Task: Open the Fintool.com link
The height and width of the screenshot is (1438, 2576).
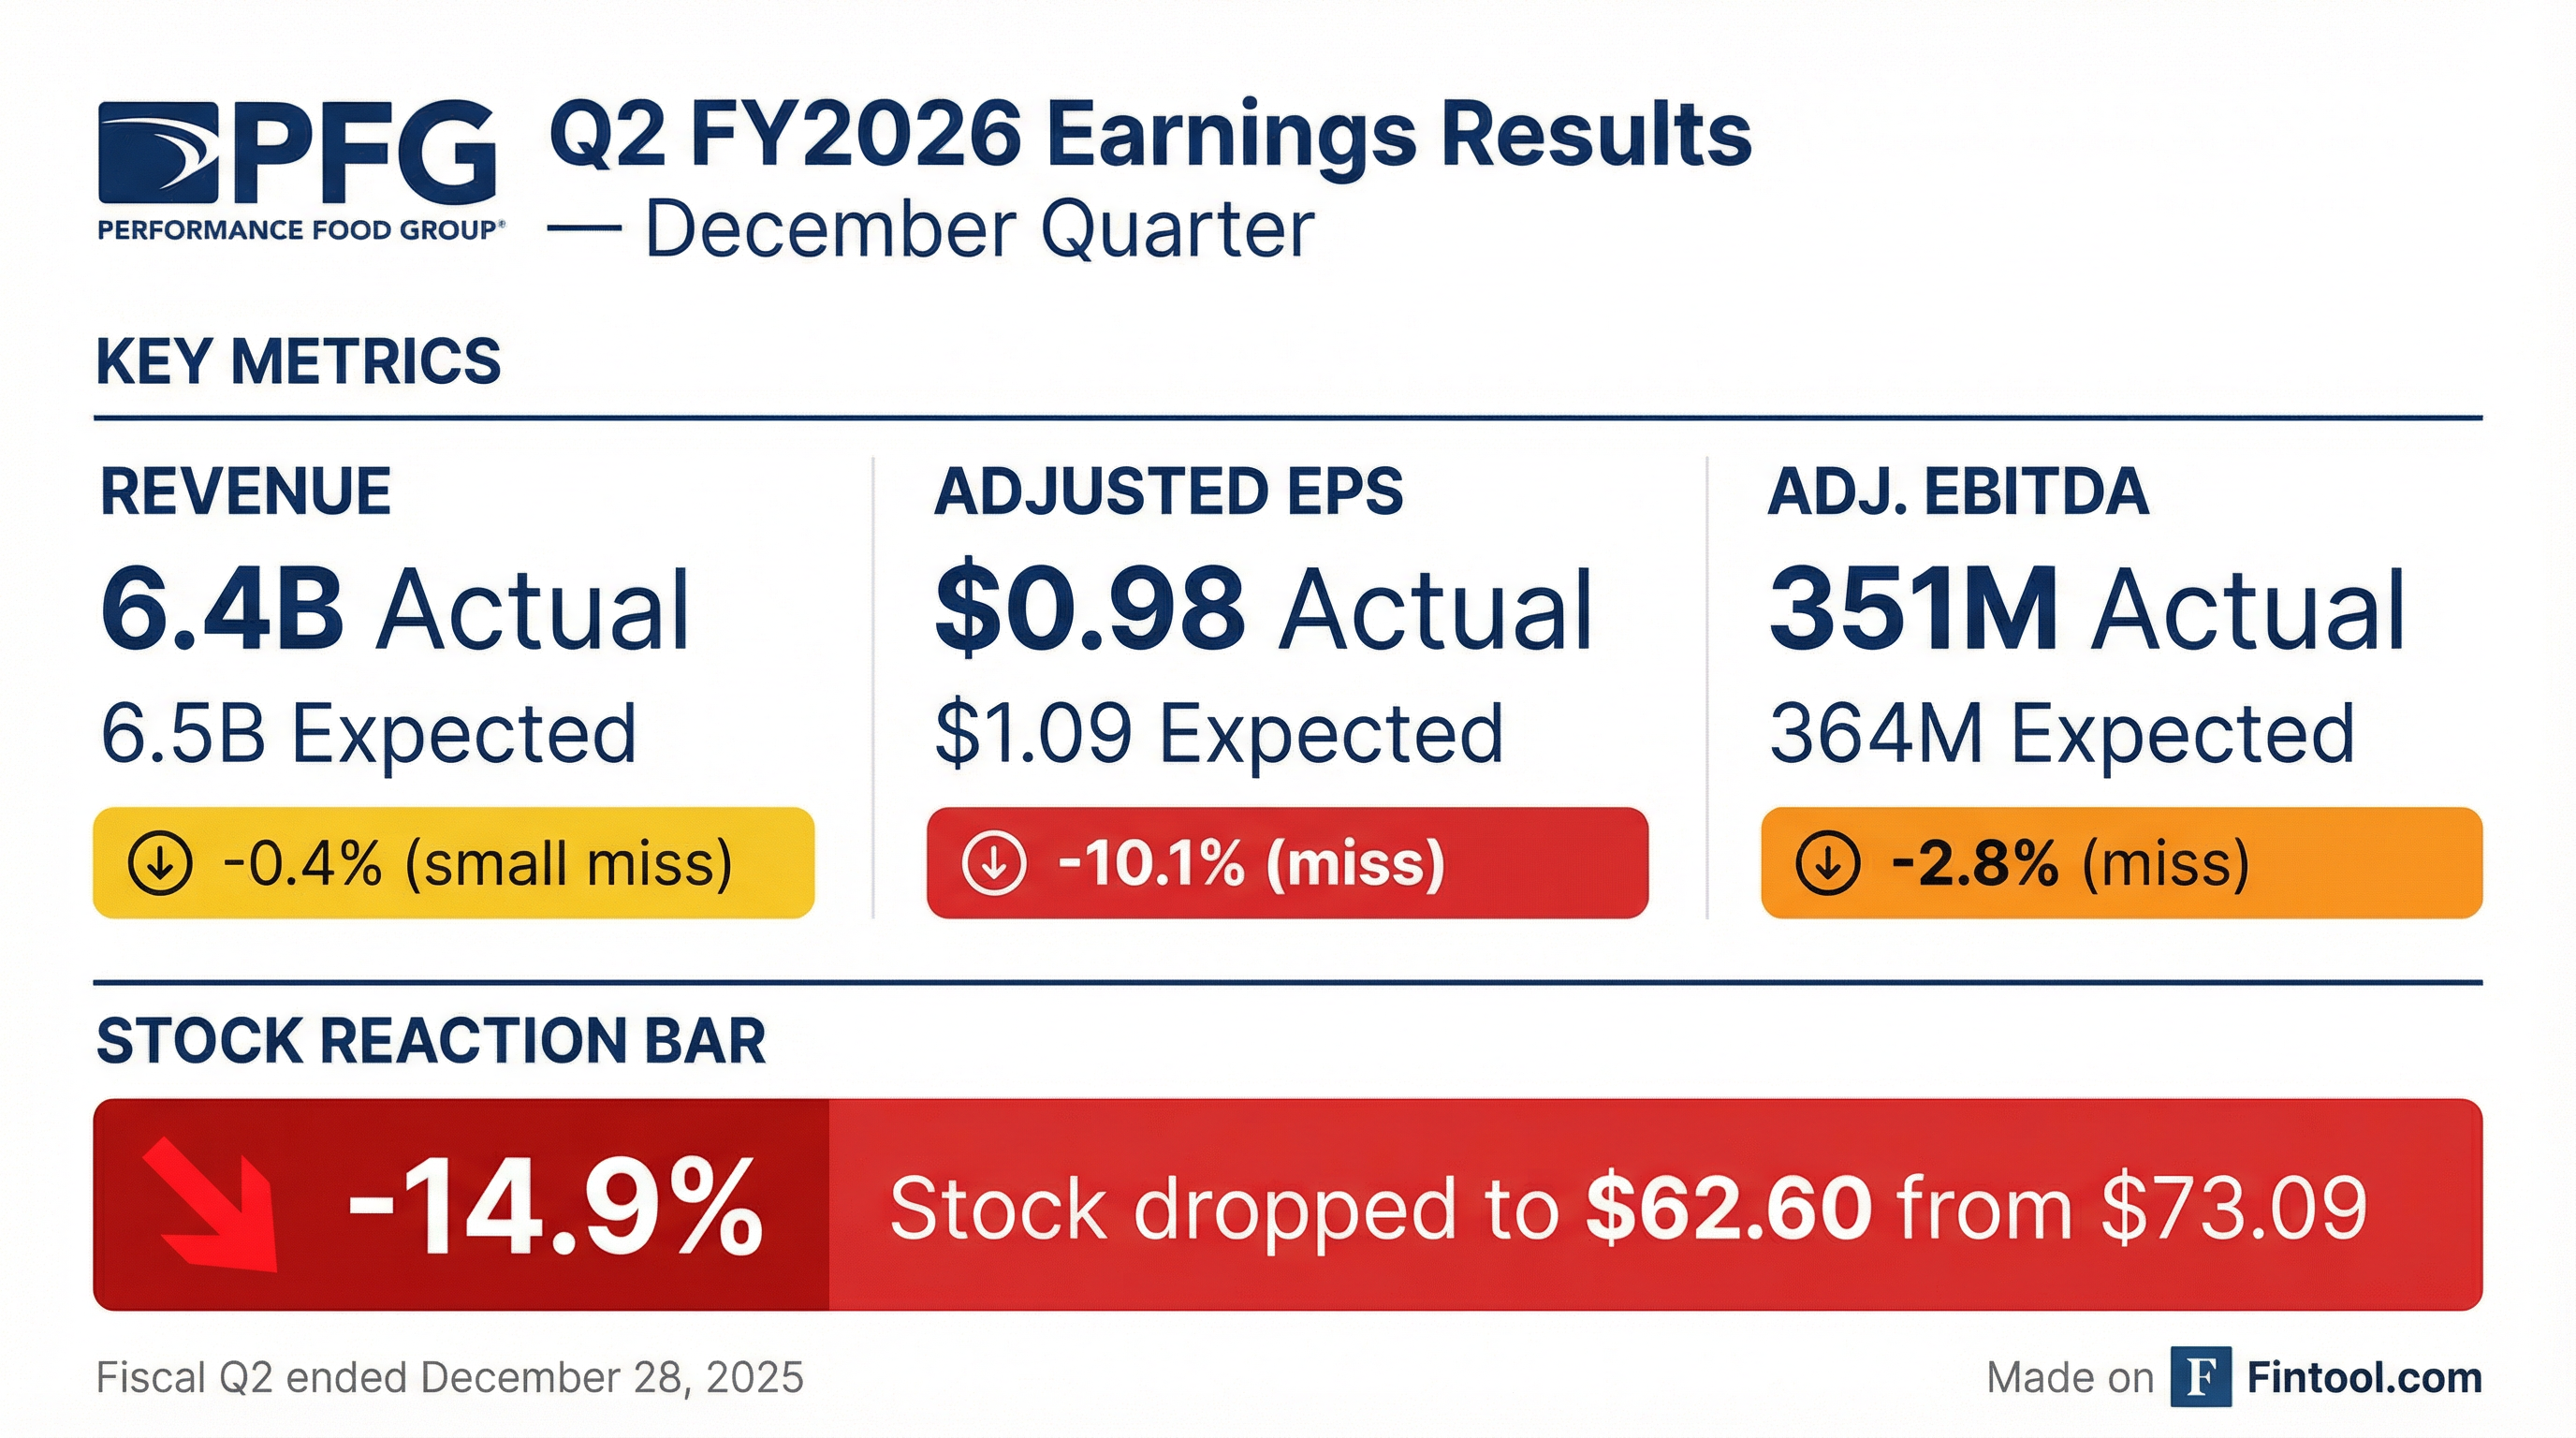Action: pos(2364,1378)
